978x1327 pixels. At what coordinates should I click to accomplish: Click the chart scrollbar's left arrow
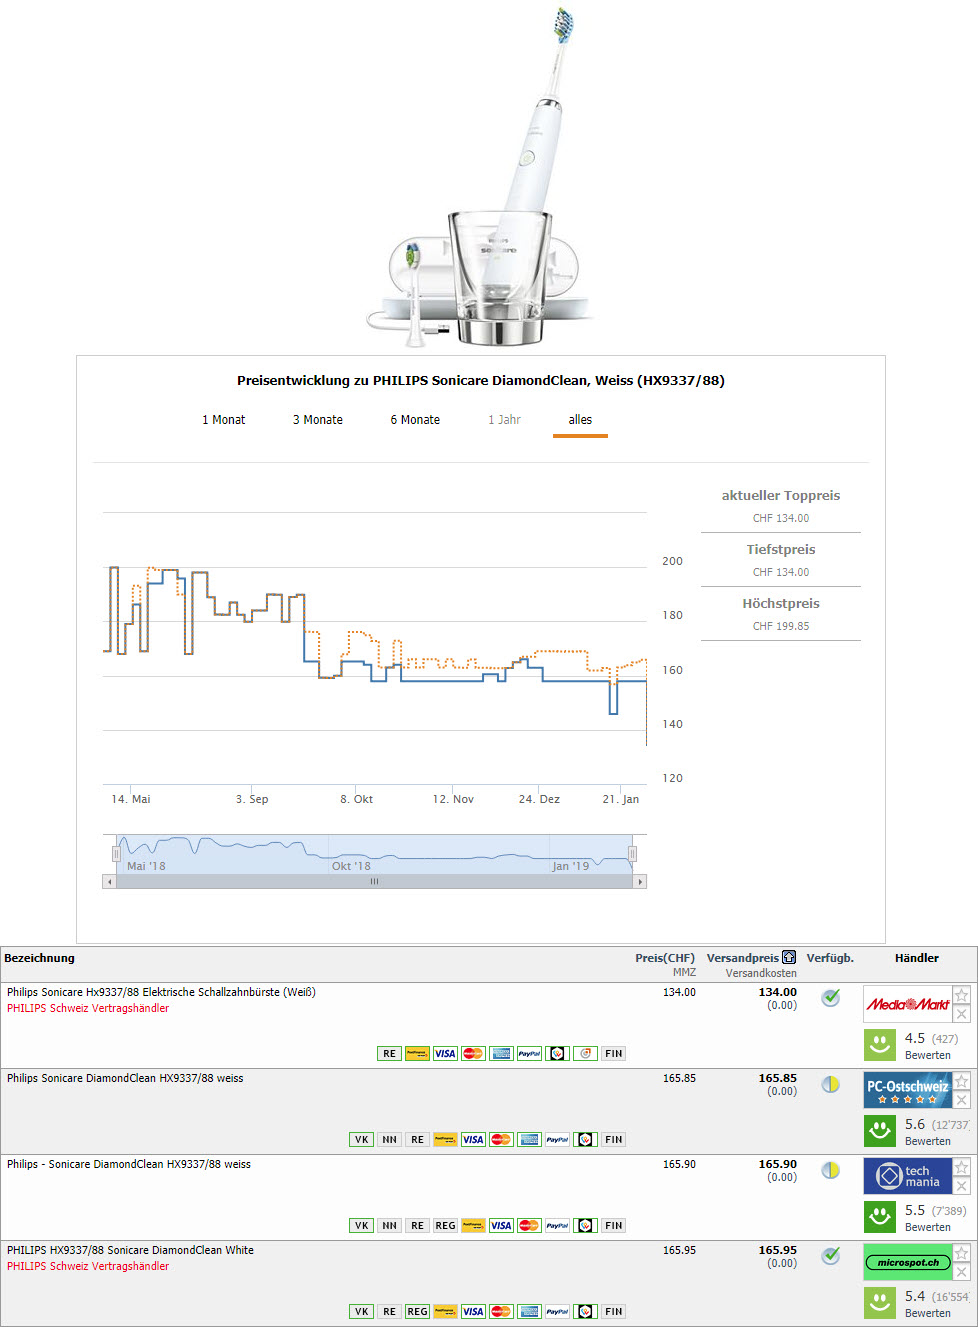pos(109,882)
